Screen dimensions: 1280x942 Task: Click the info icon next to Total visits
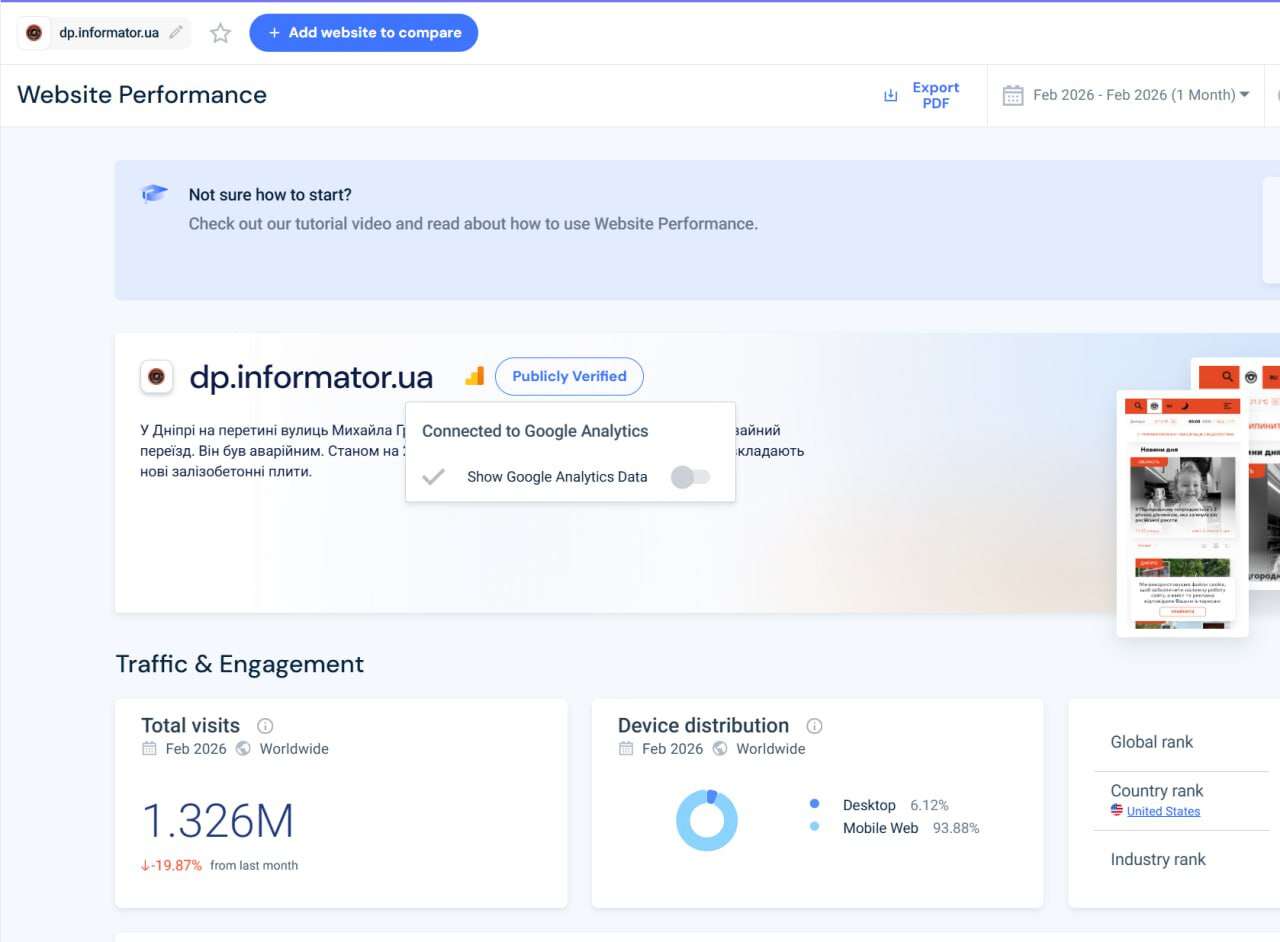[265, 726]
